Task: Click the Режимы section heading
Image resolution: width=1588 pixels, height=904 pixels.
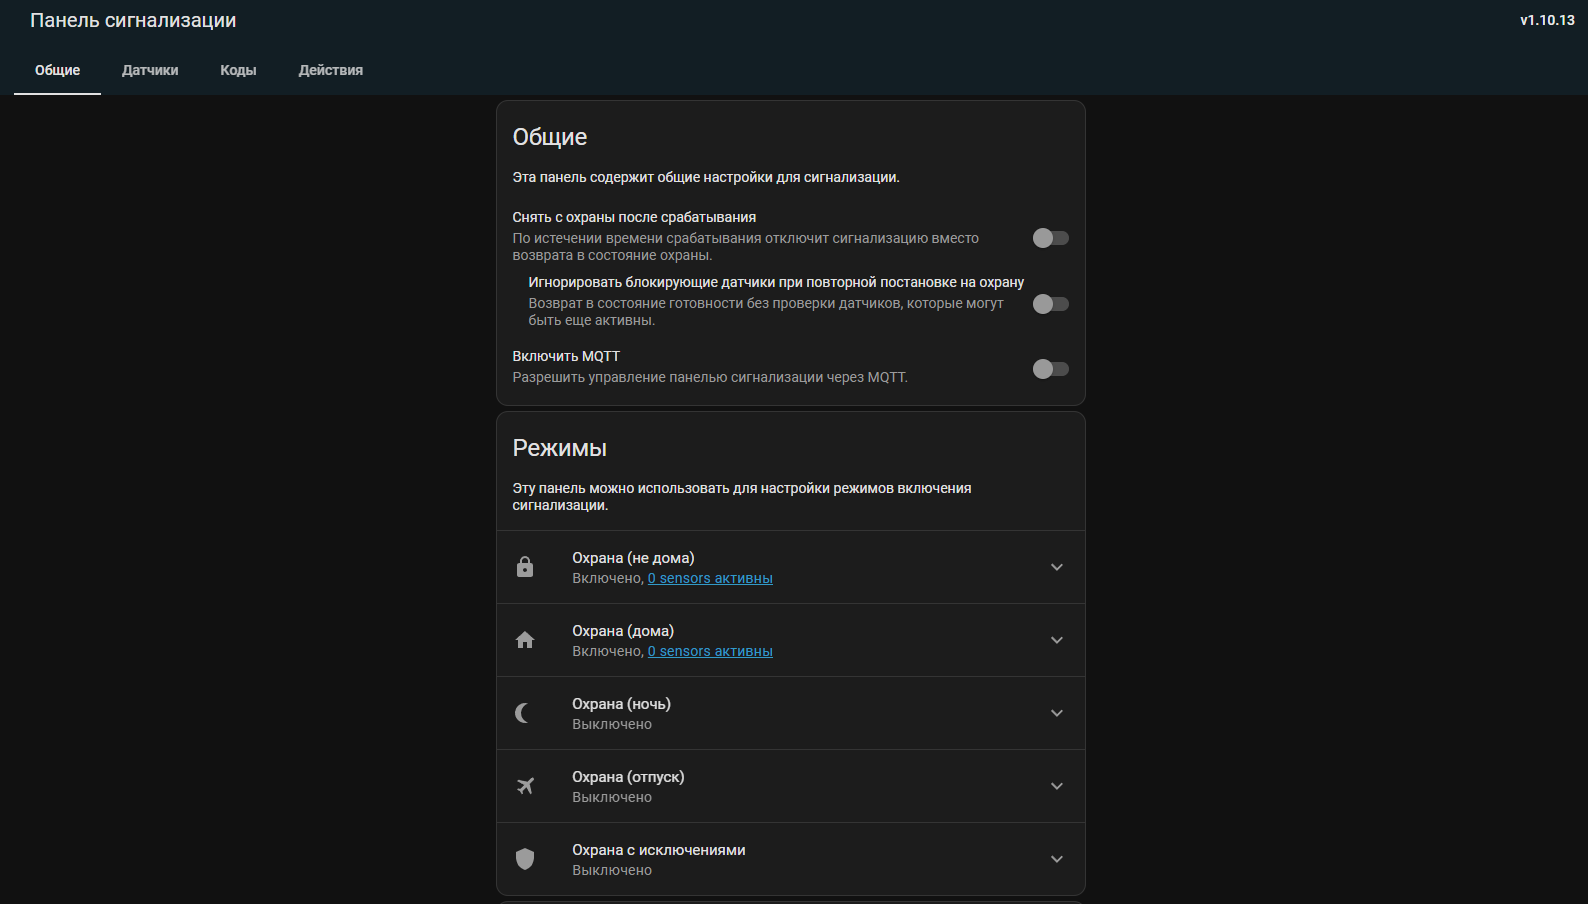Action: [x=560, y=448]
